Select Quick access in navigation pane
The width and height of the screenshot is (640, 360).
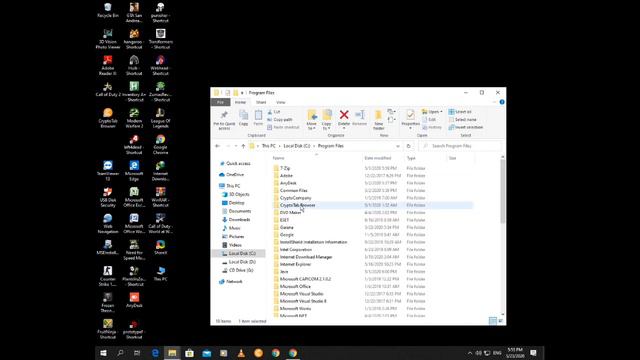tap(235, 163)
